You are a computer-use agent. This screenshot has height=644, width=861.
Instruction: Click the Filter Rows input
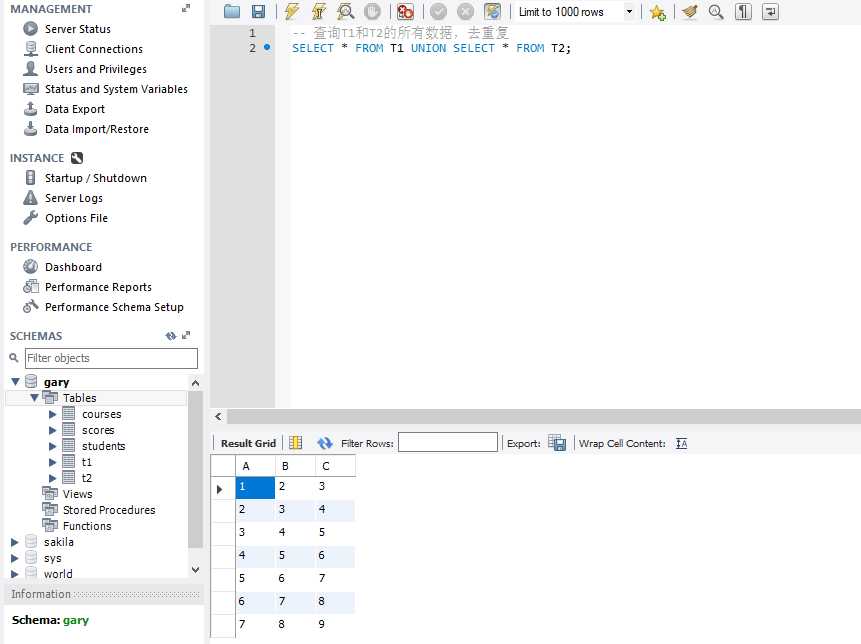pos(448,443)
